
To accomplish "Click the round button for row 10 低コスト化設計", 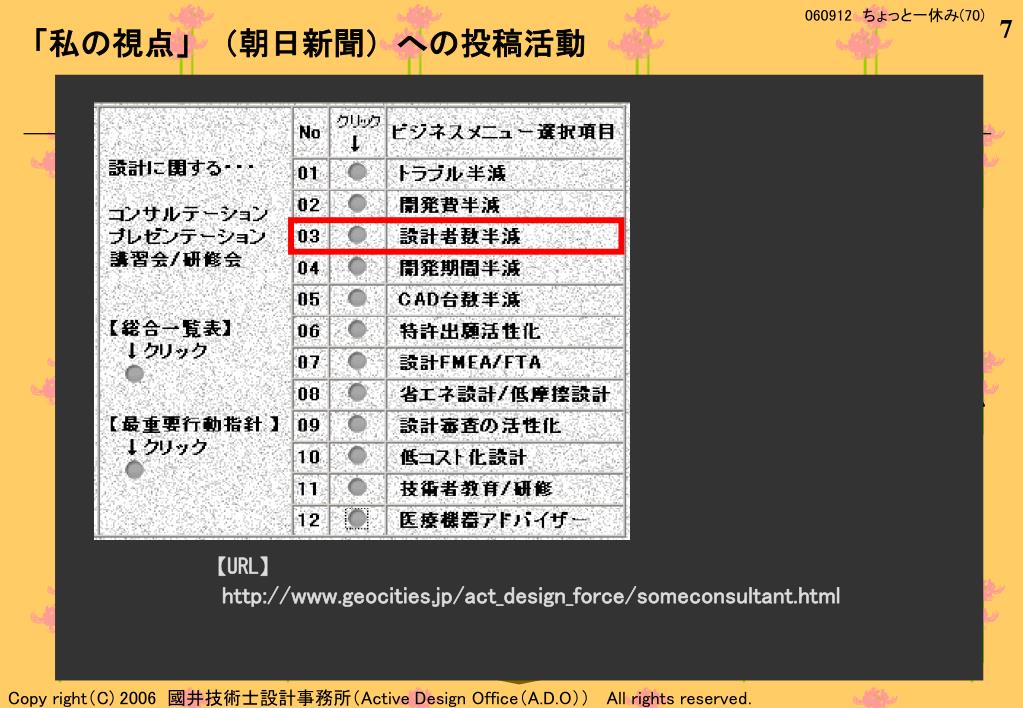I will pyautogui.click(x=357, y=455).
